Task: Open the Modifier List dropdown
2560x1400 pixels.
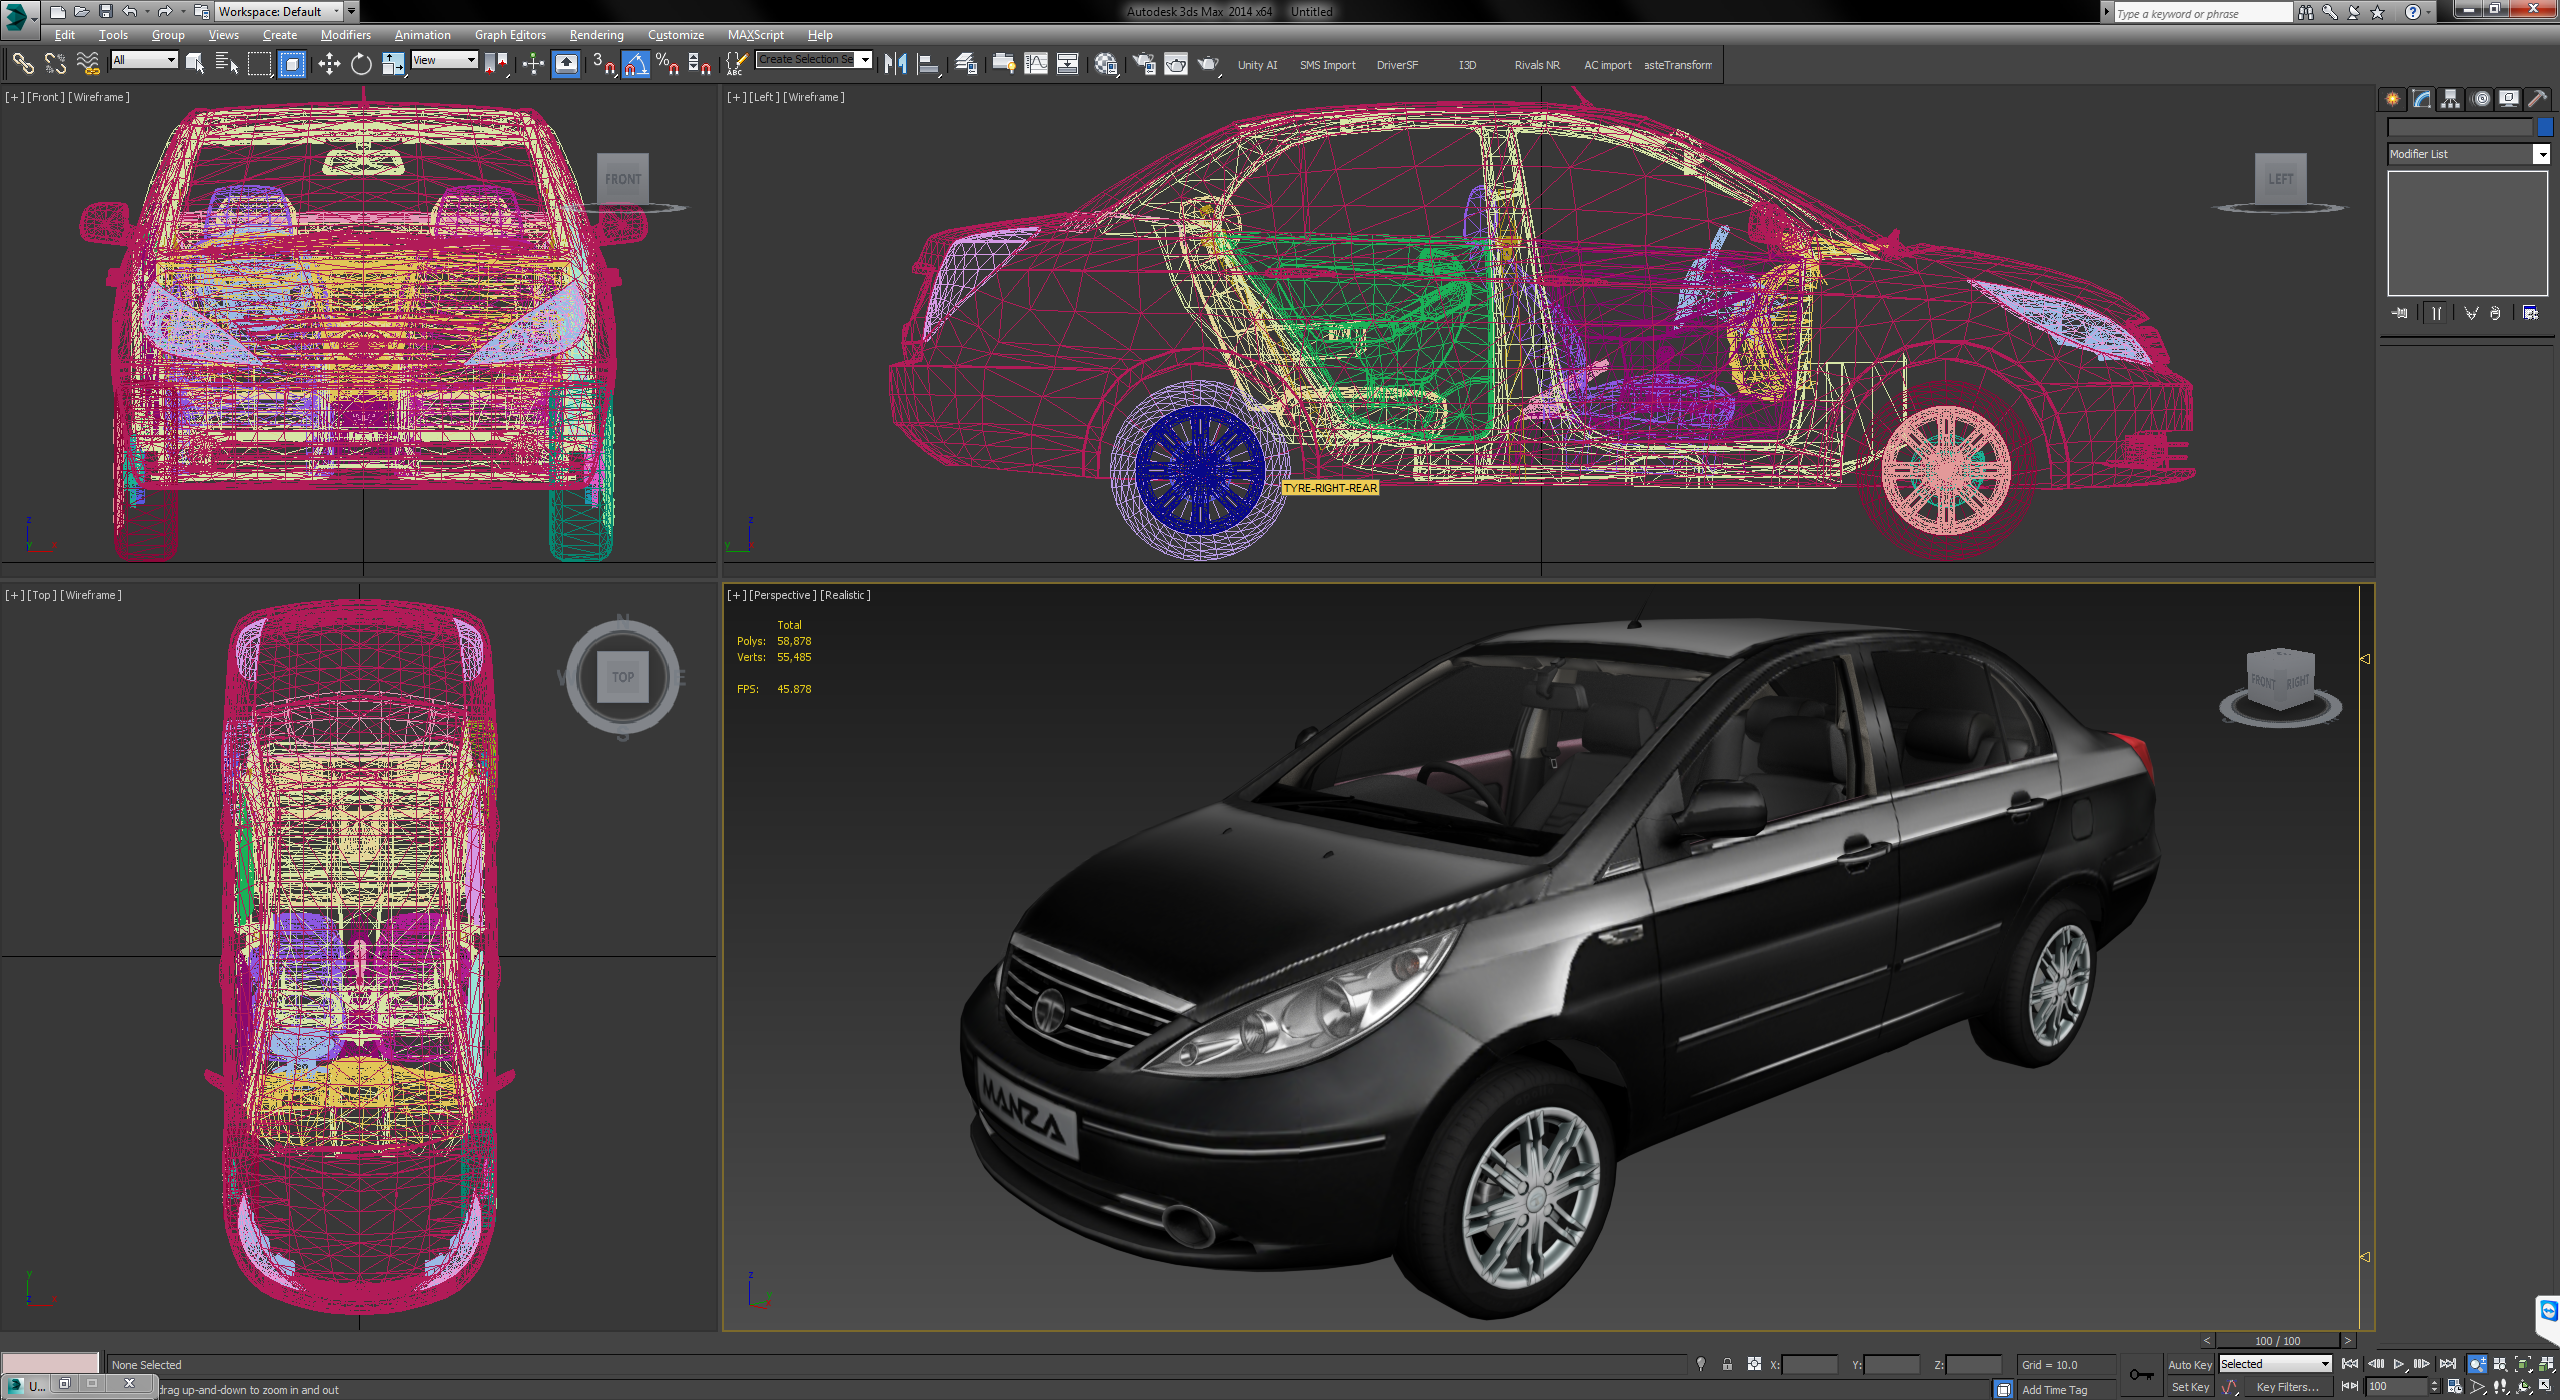Action: click(2465, 153)
